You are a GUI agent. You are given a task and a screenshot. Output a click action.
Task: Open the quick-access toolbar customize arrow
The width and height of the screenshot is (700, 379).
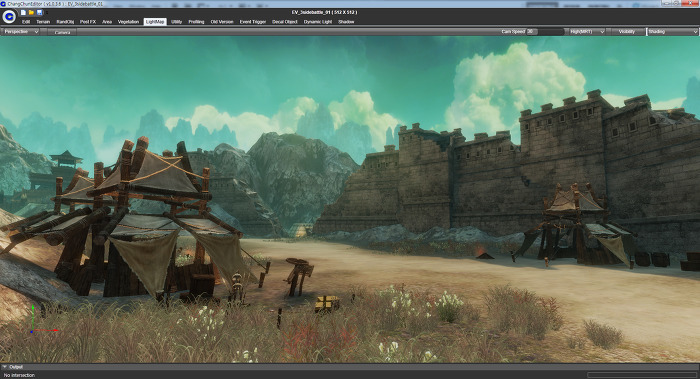pyautogui.click(x=47, y=12)
